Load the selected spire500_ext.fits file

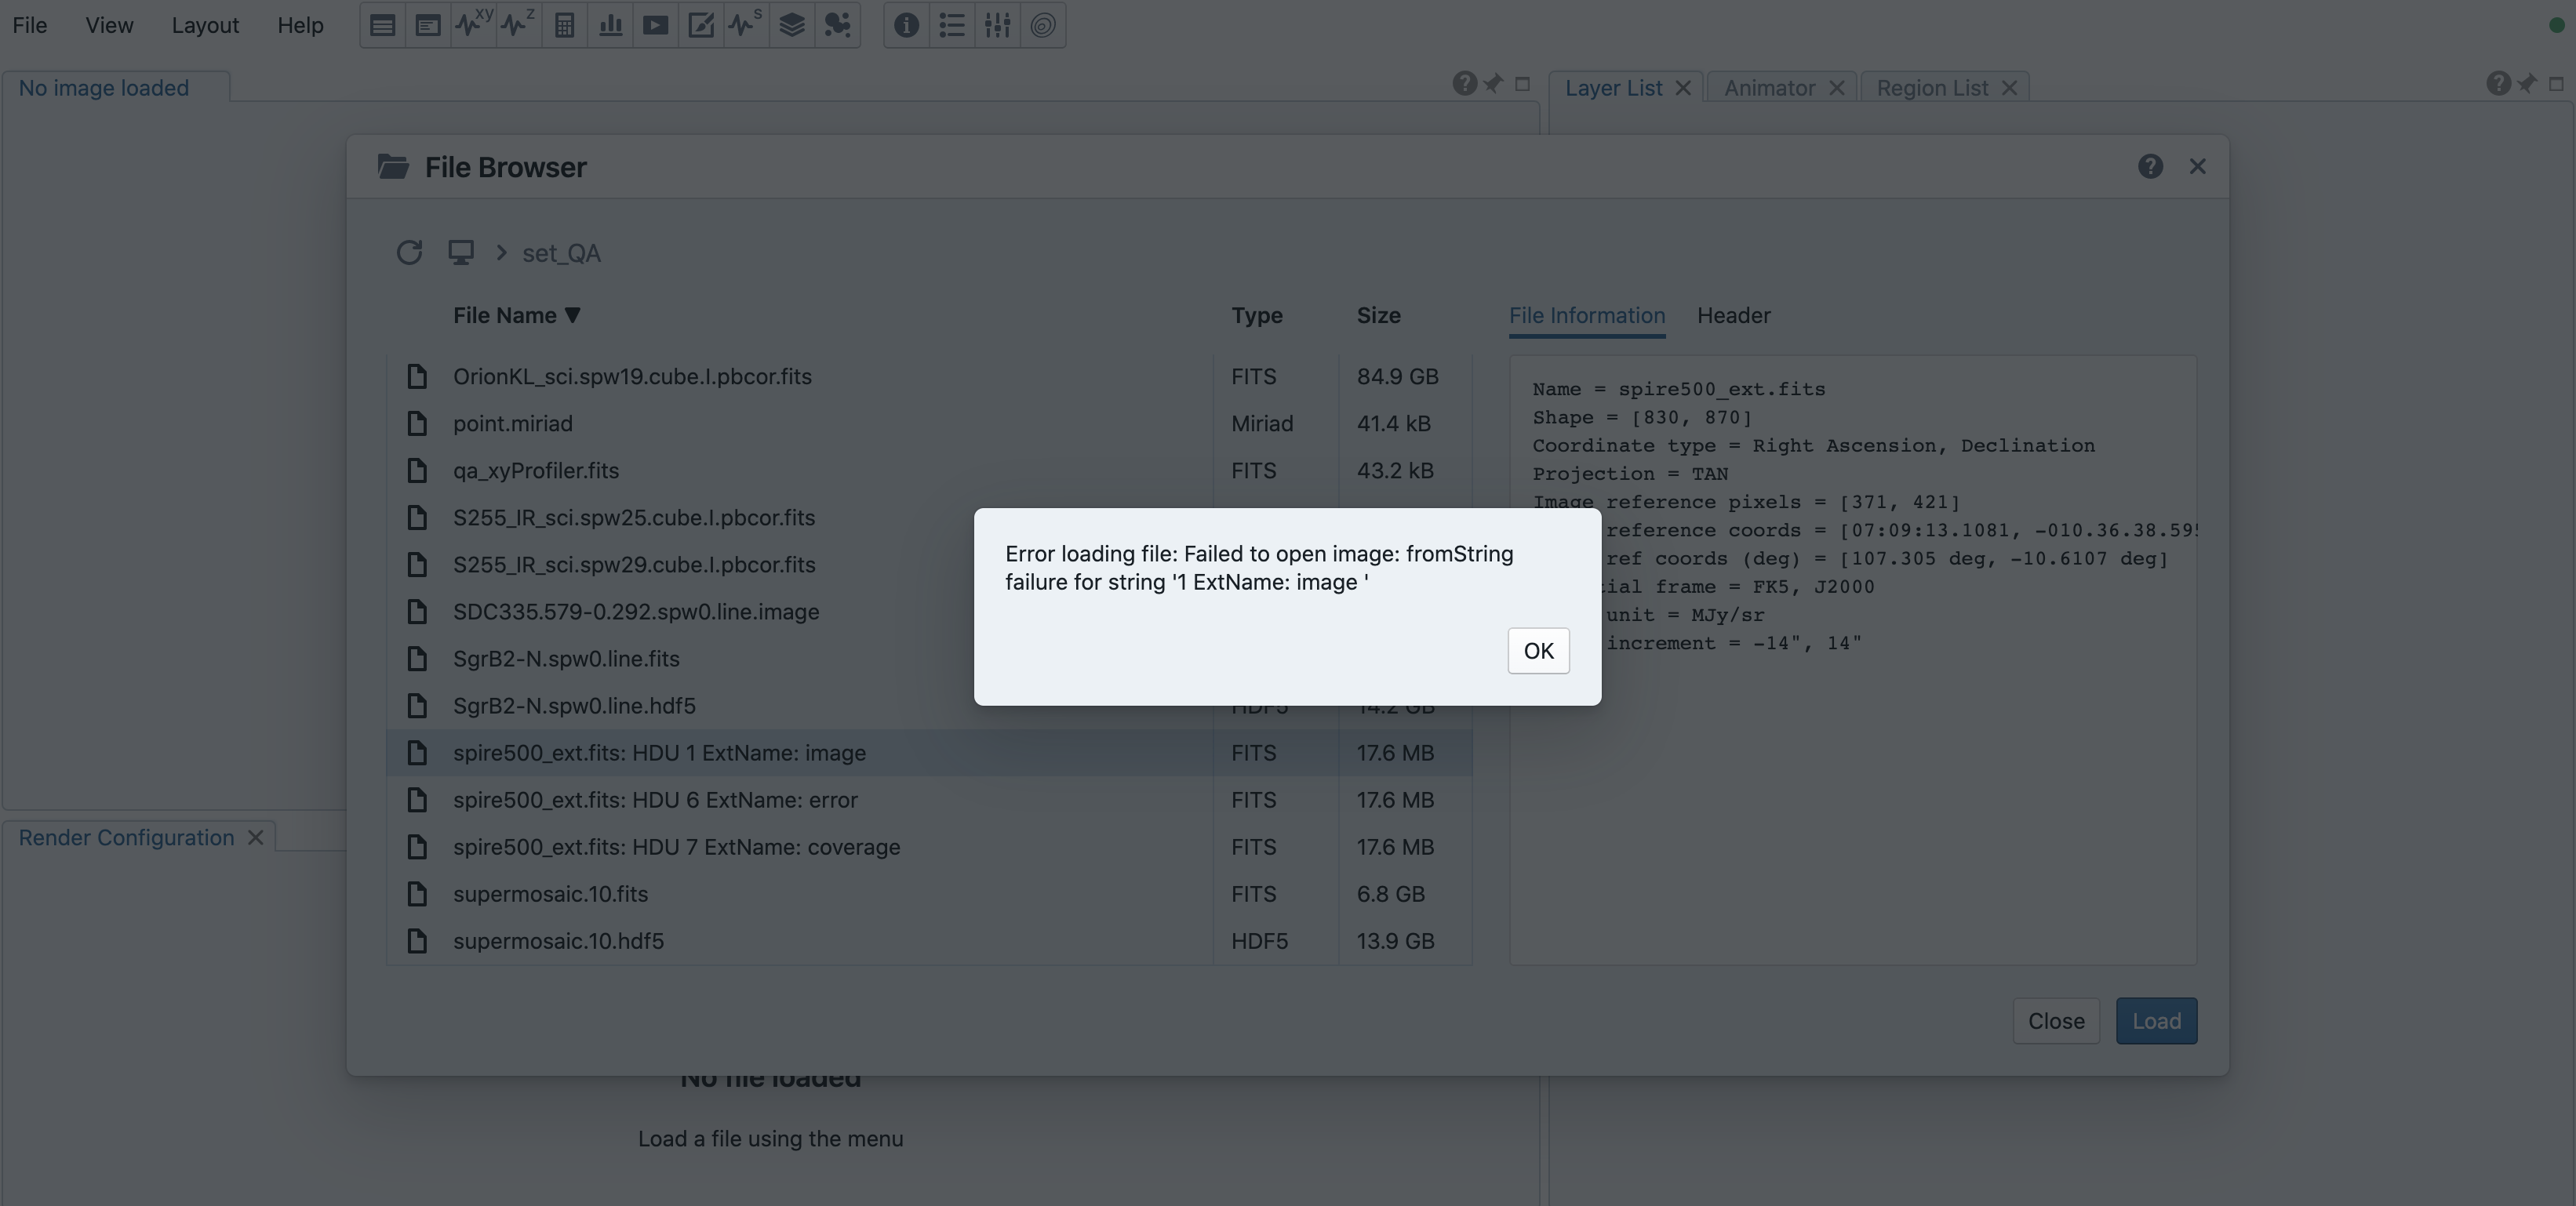(2156, 1020)
